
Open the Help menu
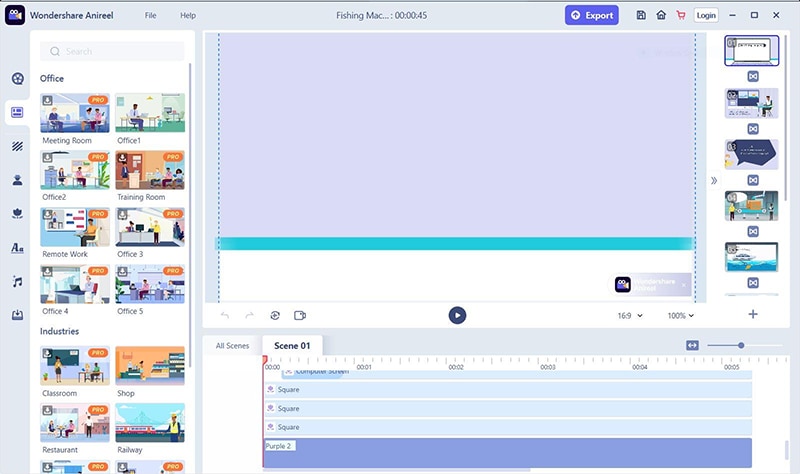188,15
